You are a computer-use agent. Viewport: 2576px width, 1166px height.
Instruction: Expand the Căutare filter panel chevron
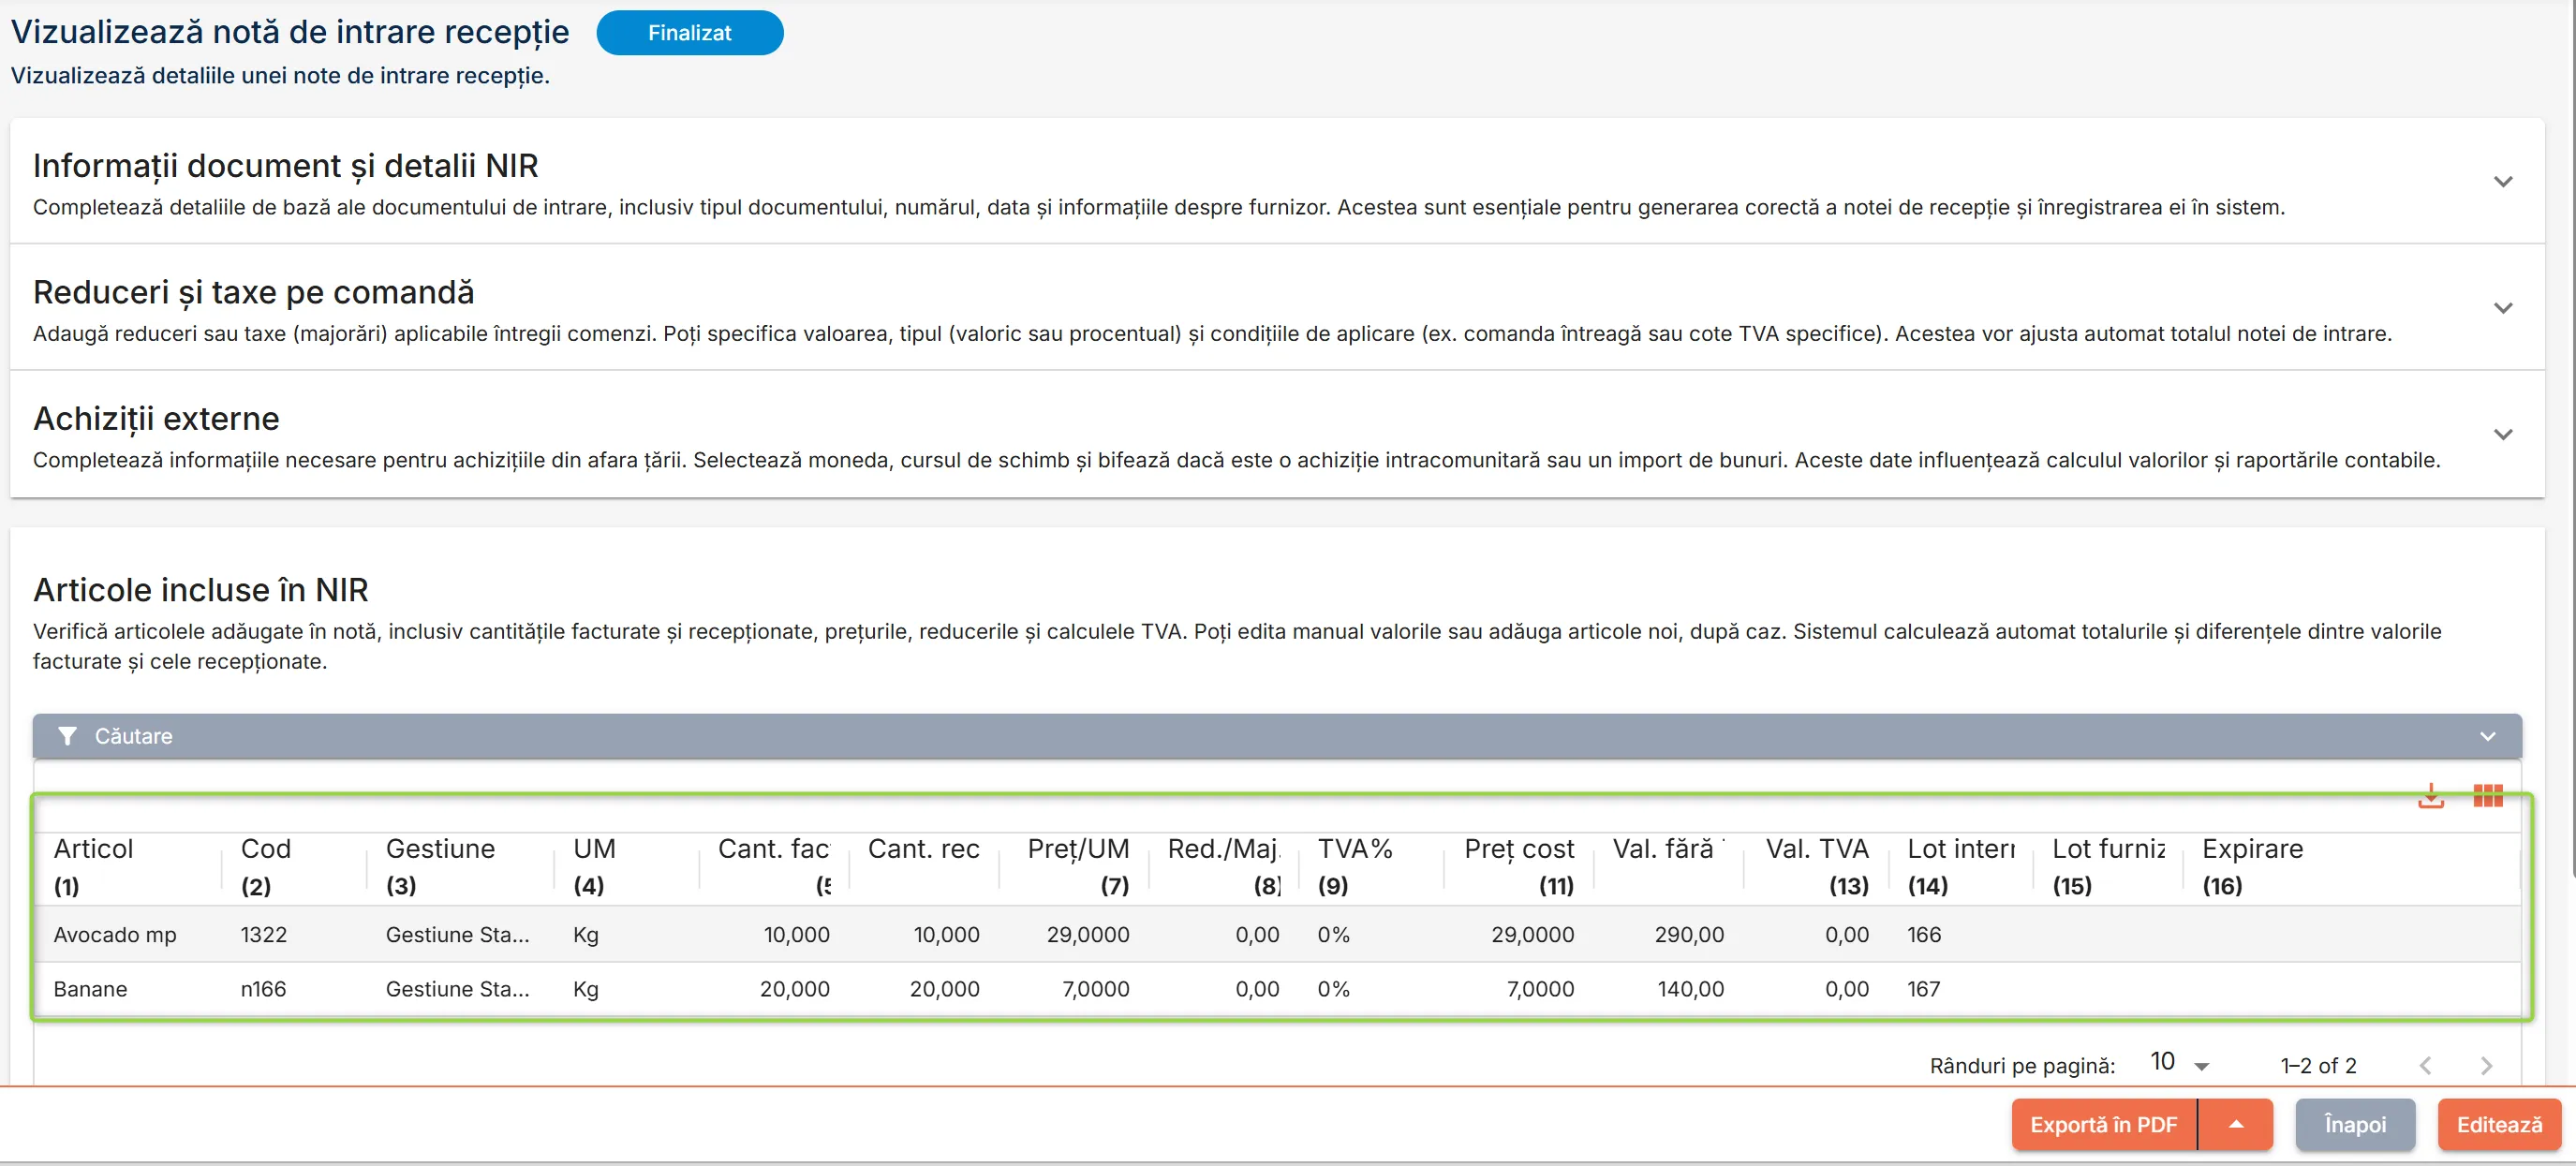[x=2487, y=736]
